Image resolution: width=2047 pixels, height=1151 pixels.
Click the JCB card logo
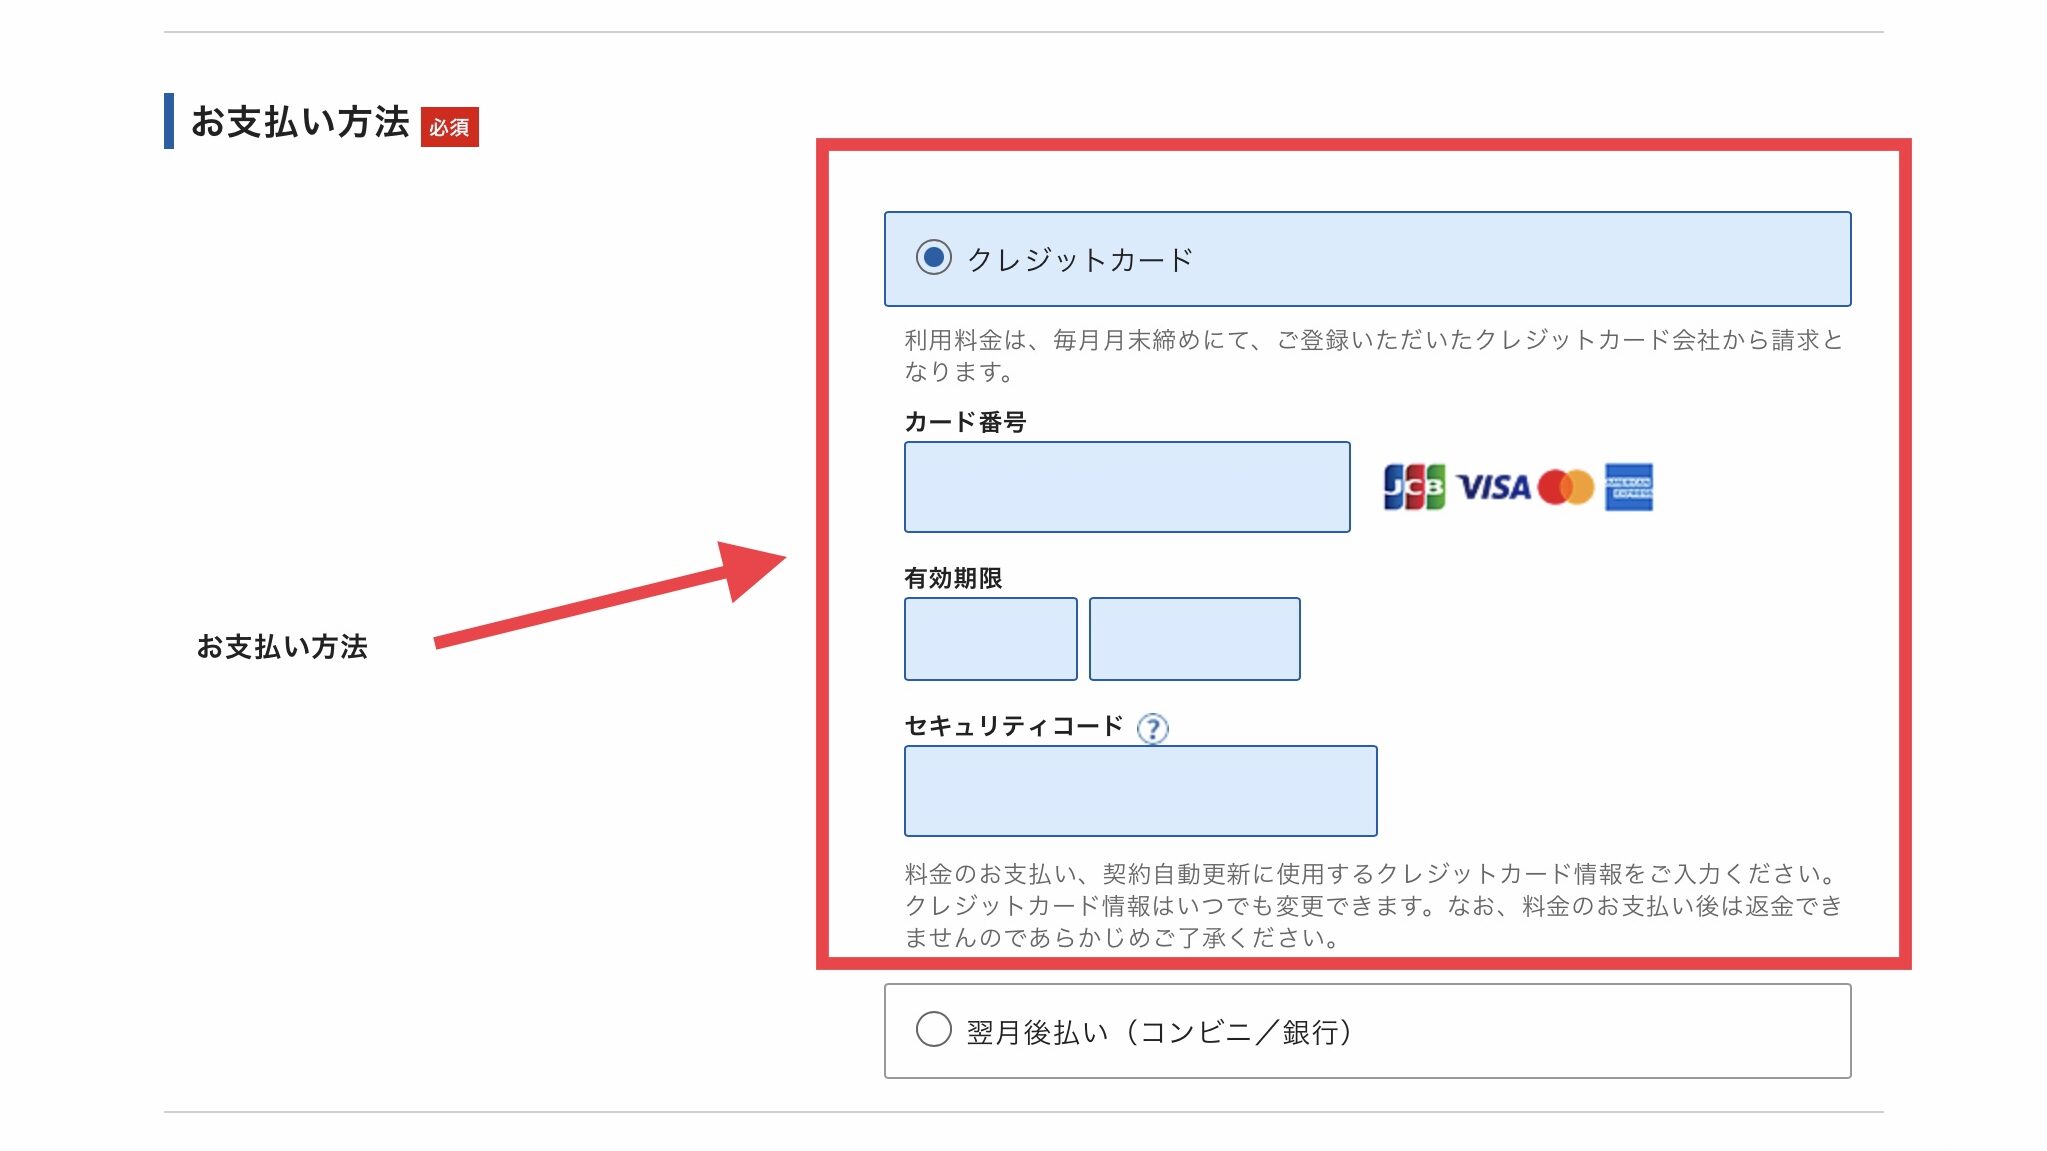pyautogui.click(x=1414, y=487)
